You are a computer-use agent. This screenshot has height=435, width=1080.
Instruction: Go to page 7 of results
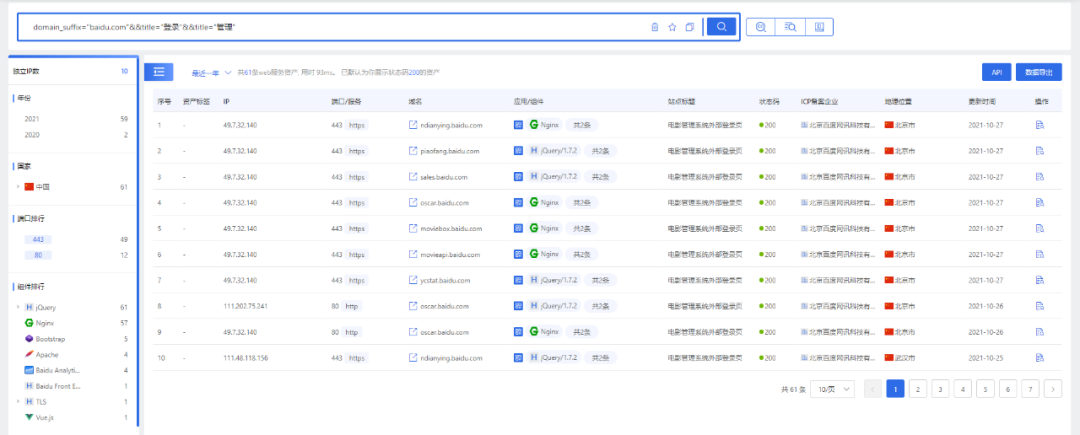pos(1030,389)
